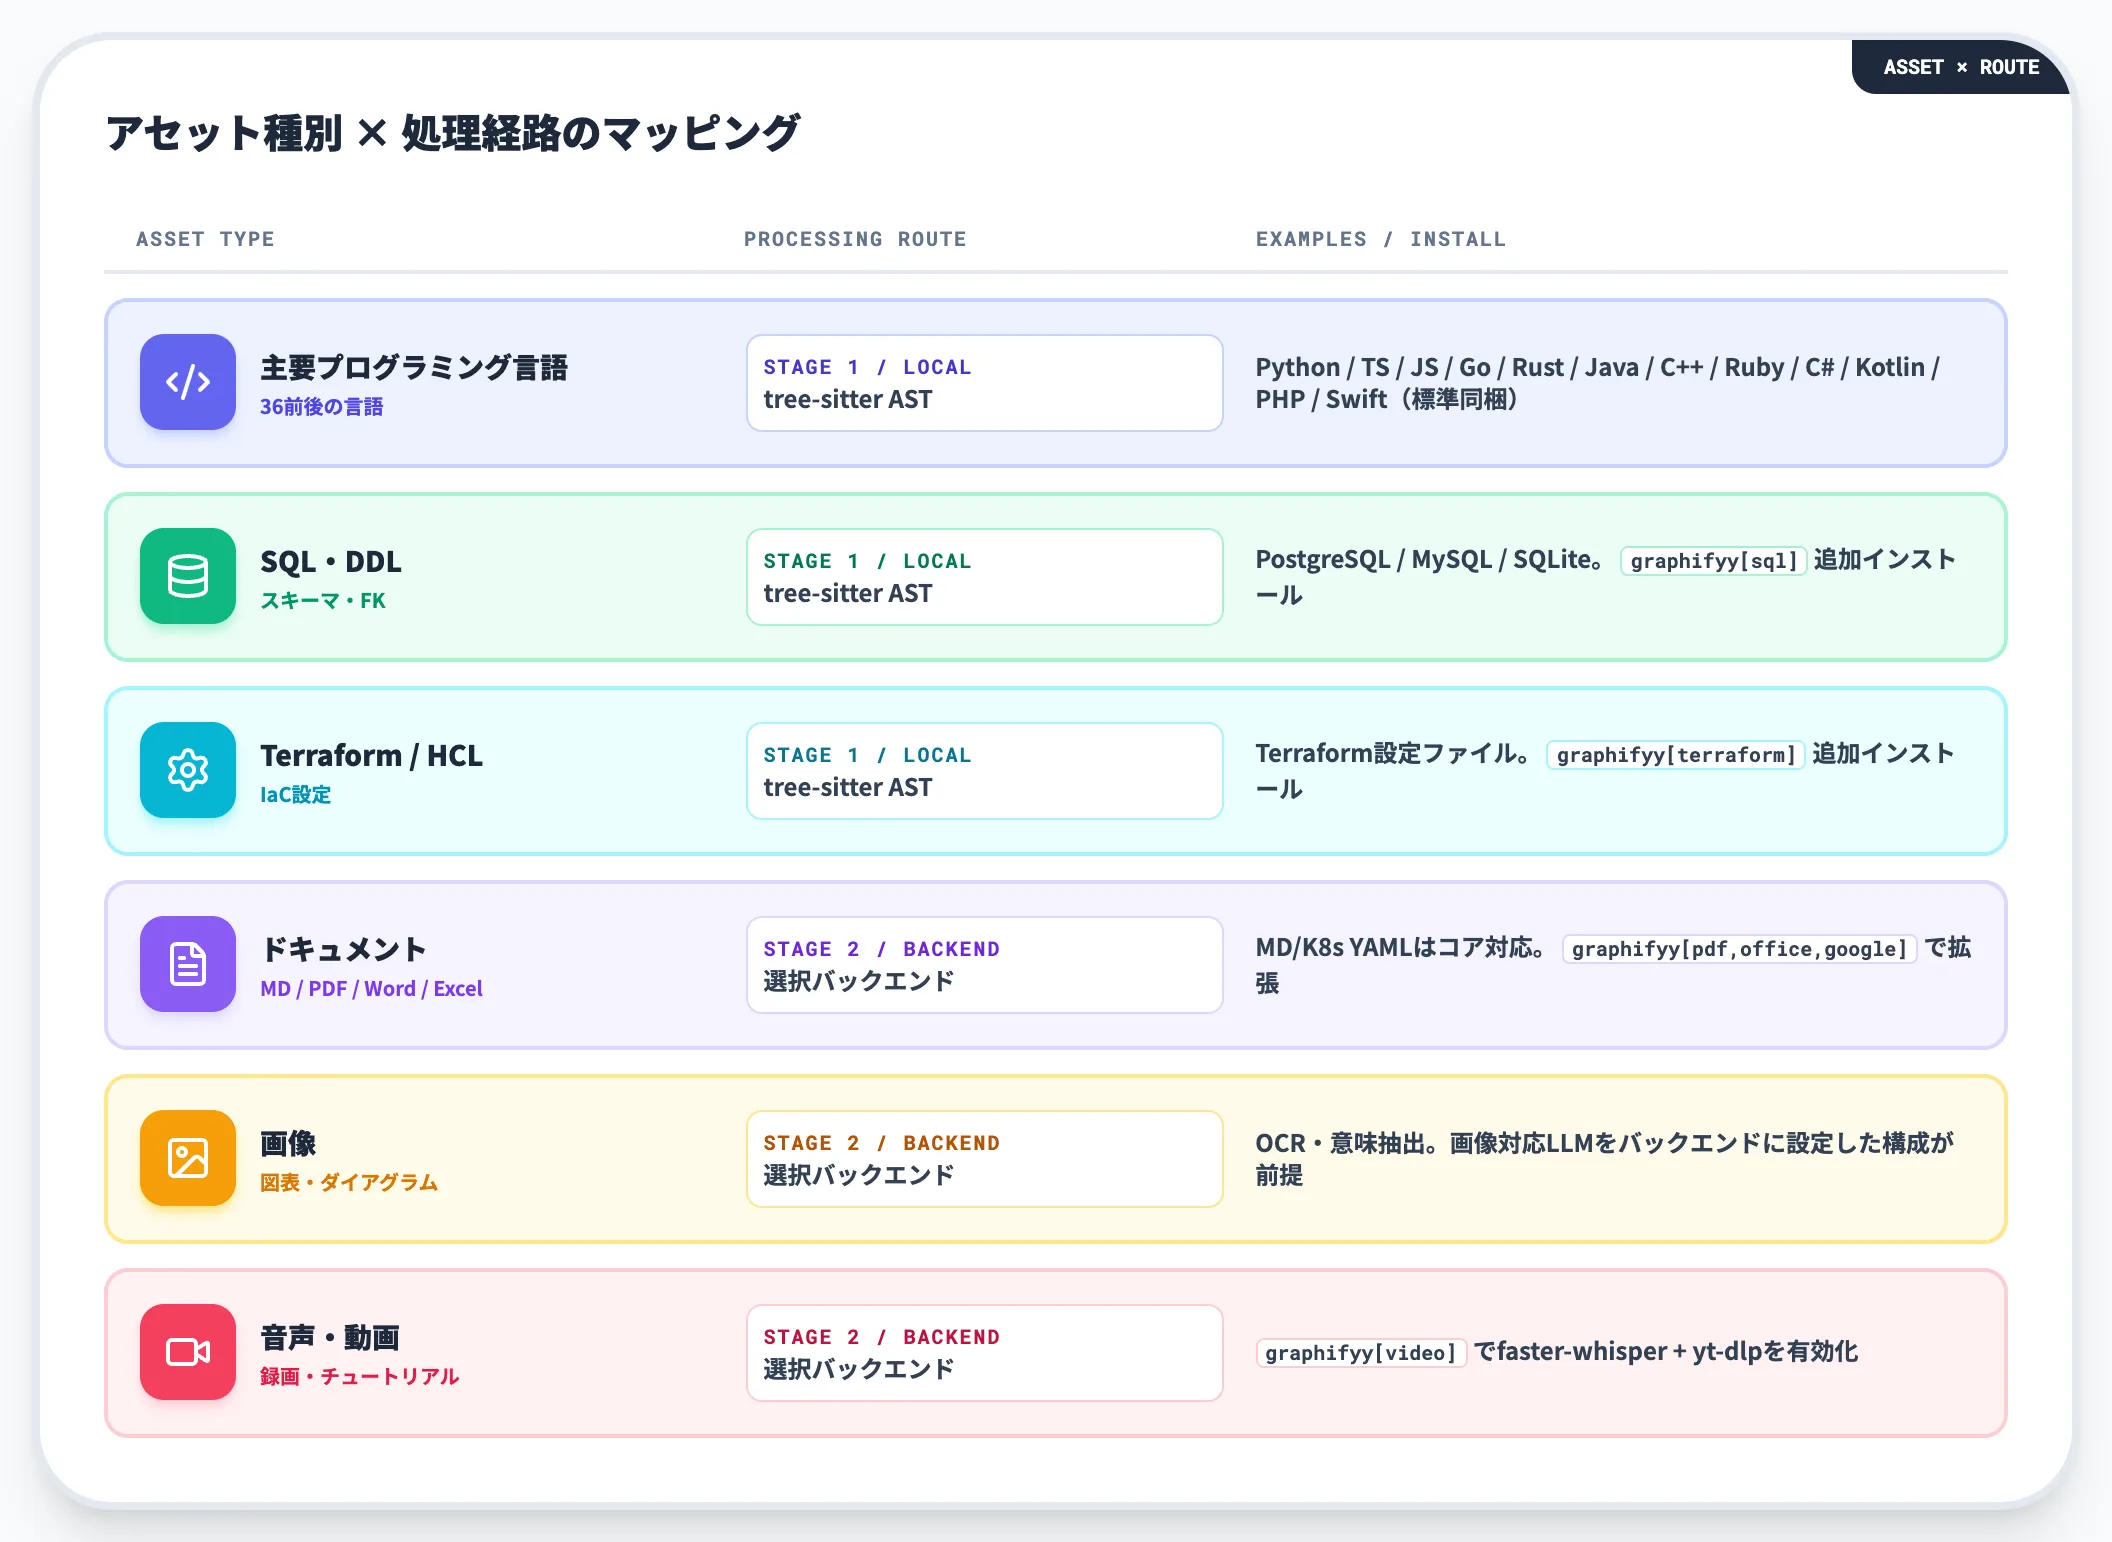Click the 画像 title
Image resolution: width=2112 pixels, height=1542 pixels.
pos(288,1143)
